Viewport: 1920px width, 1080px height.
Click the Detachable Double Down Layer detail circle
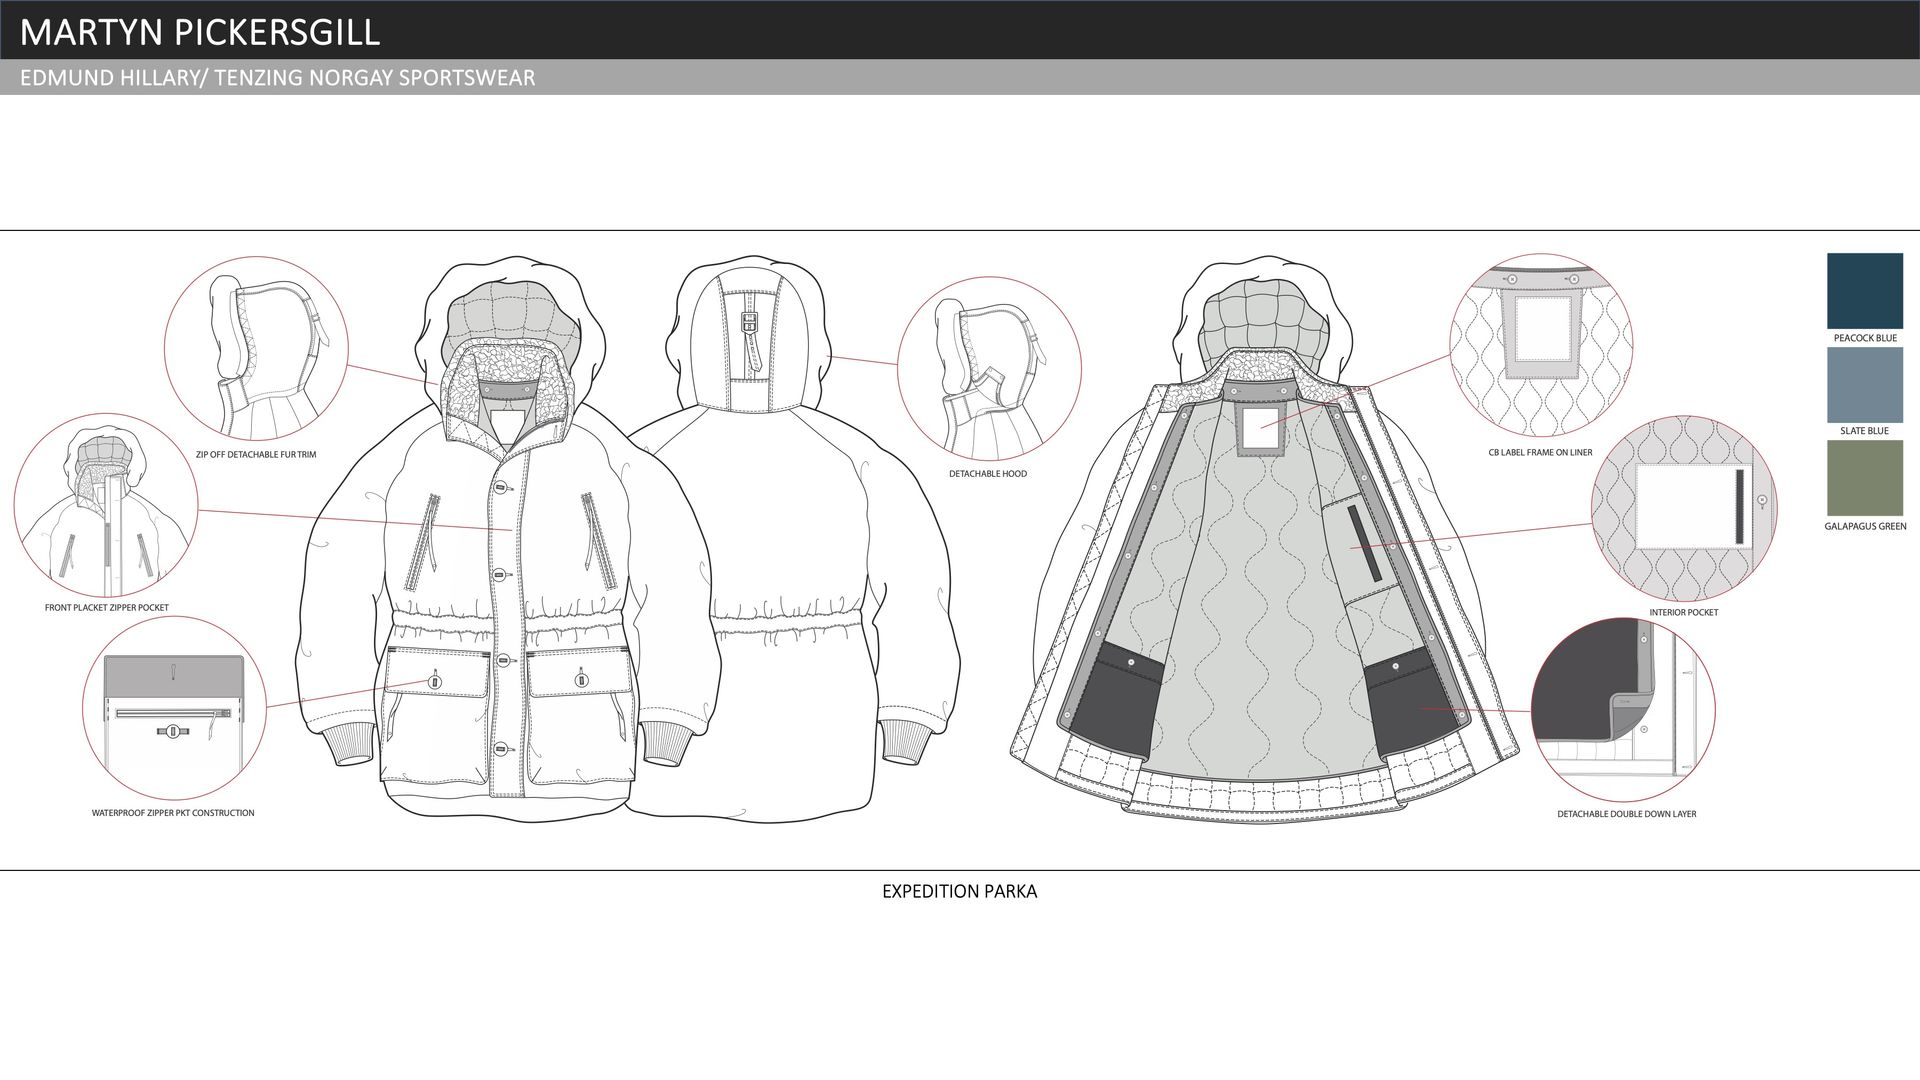coord(1623,710)
